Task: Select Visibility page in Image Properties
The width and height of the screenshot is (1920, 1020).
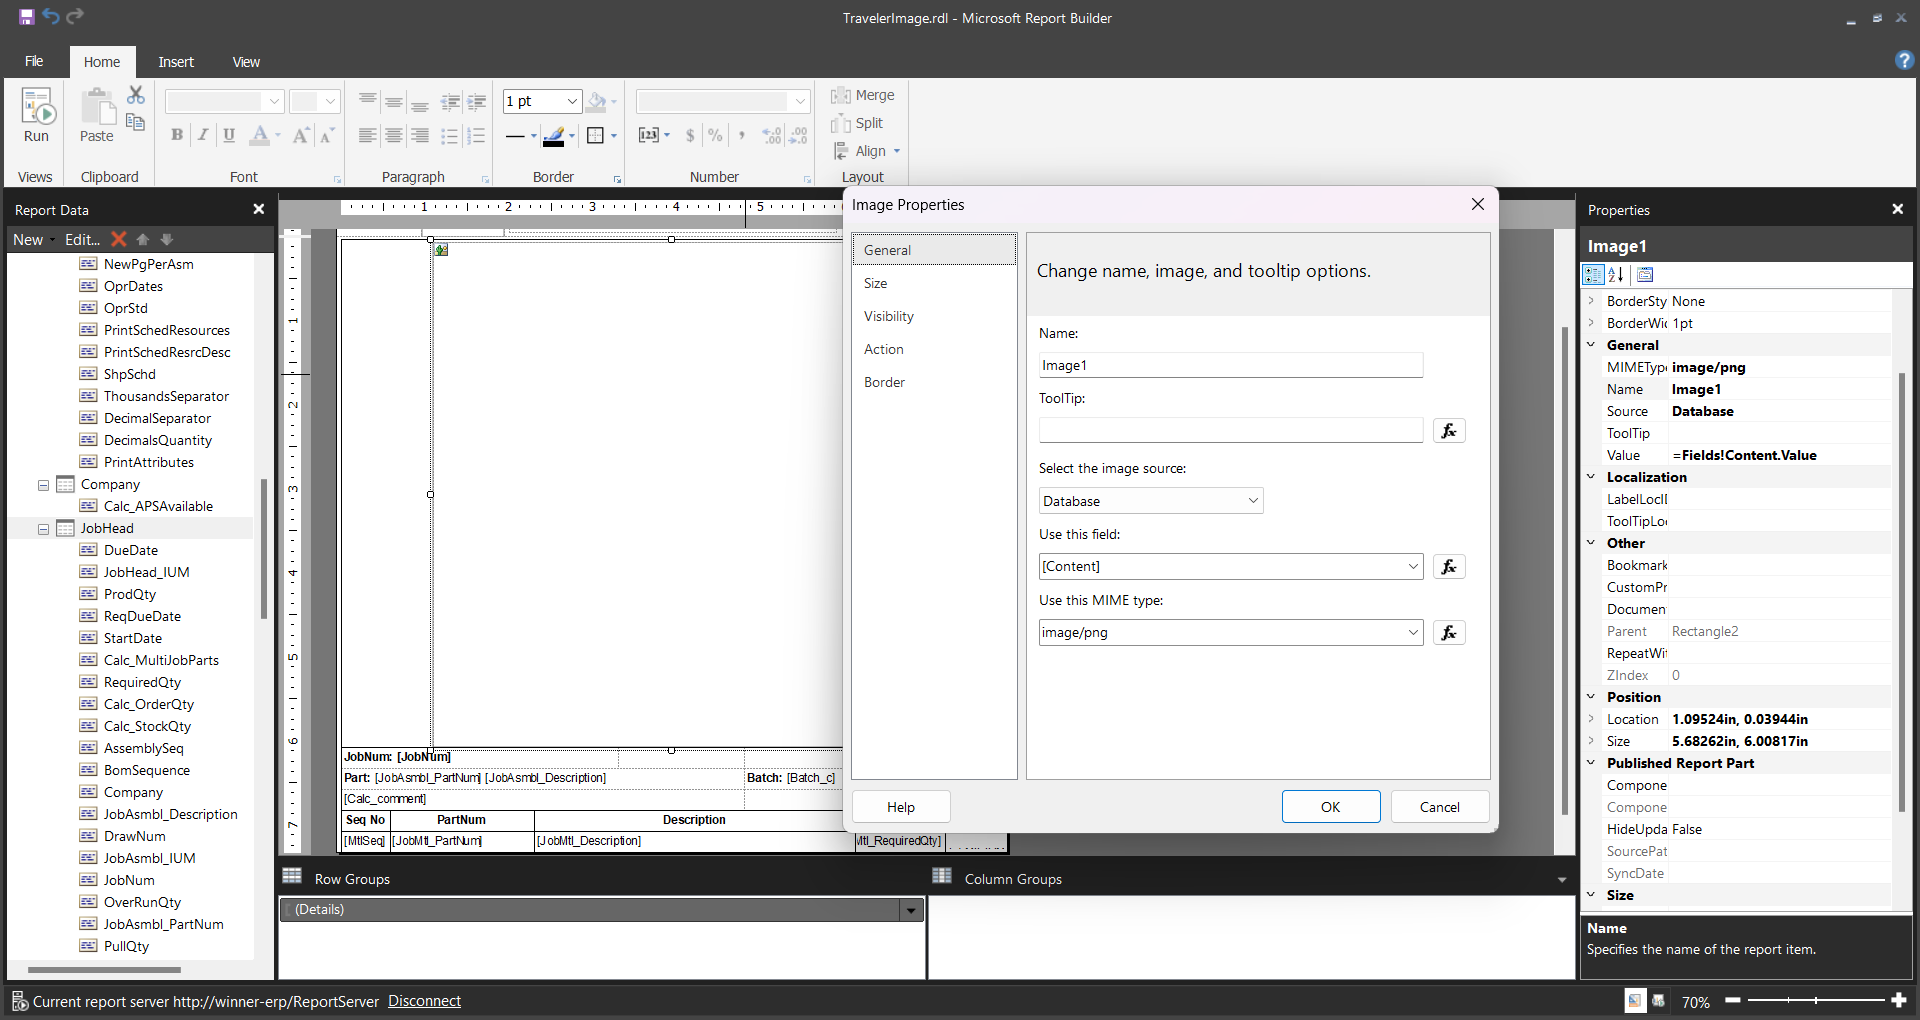Action: coord(888,317)
